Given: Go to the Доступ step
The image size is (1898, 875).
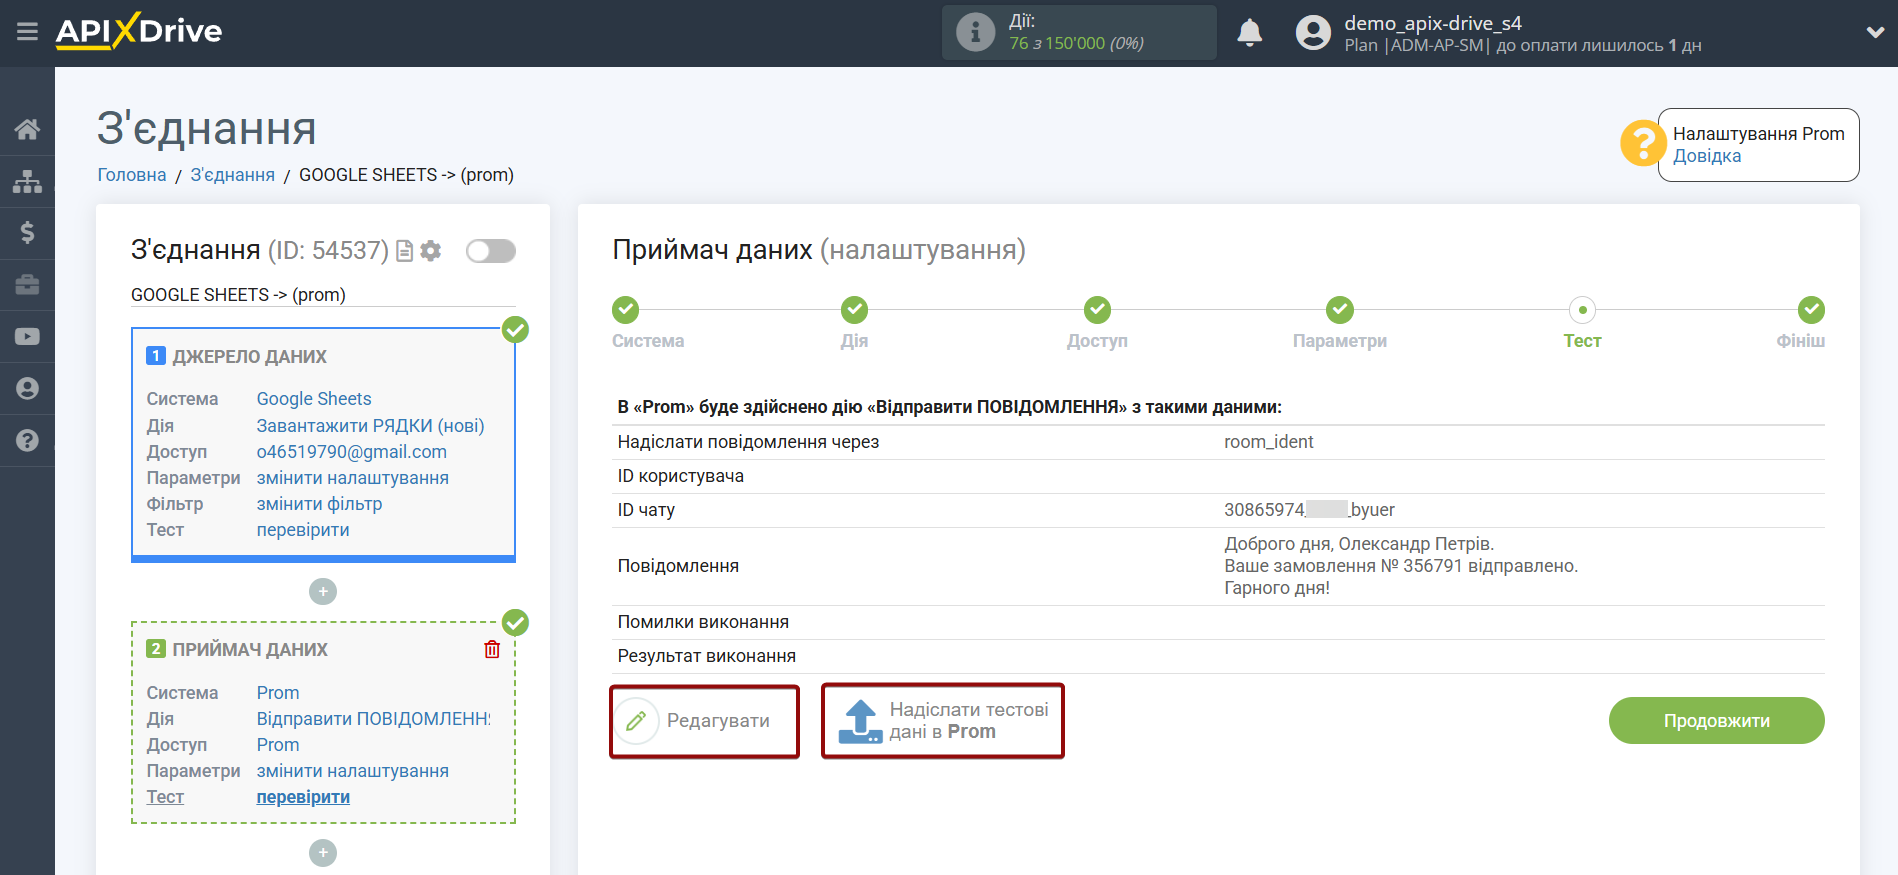Looking at the screenshot, I should [x=1097, y=311].
